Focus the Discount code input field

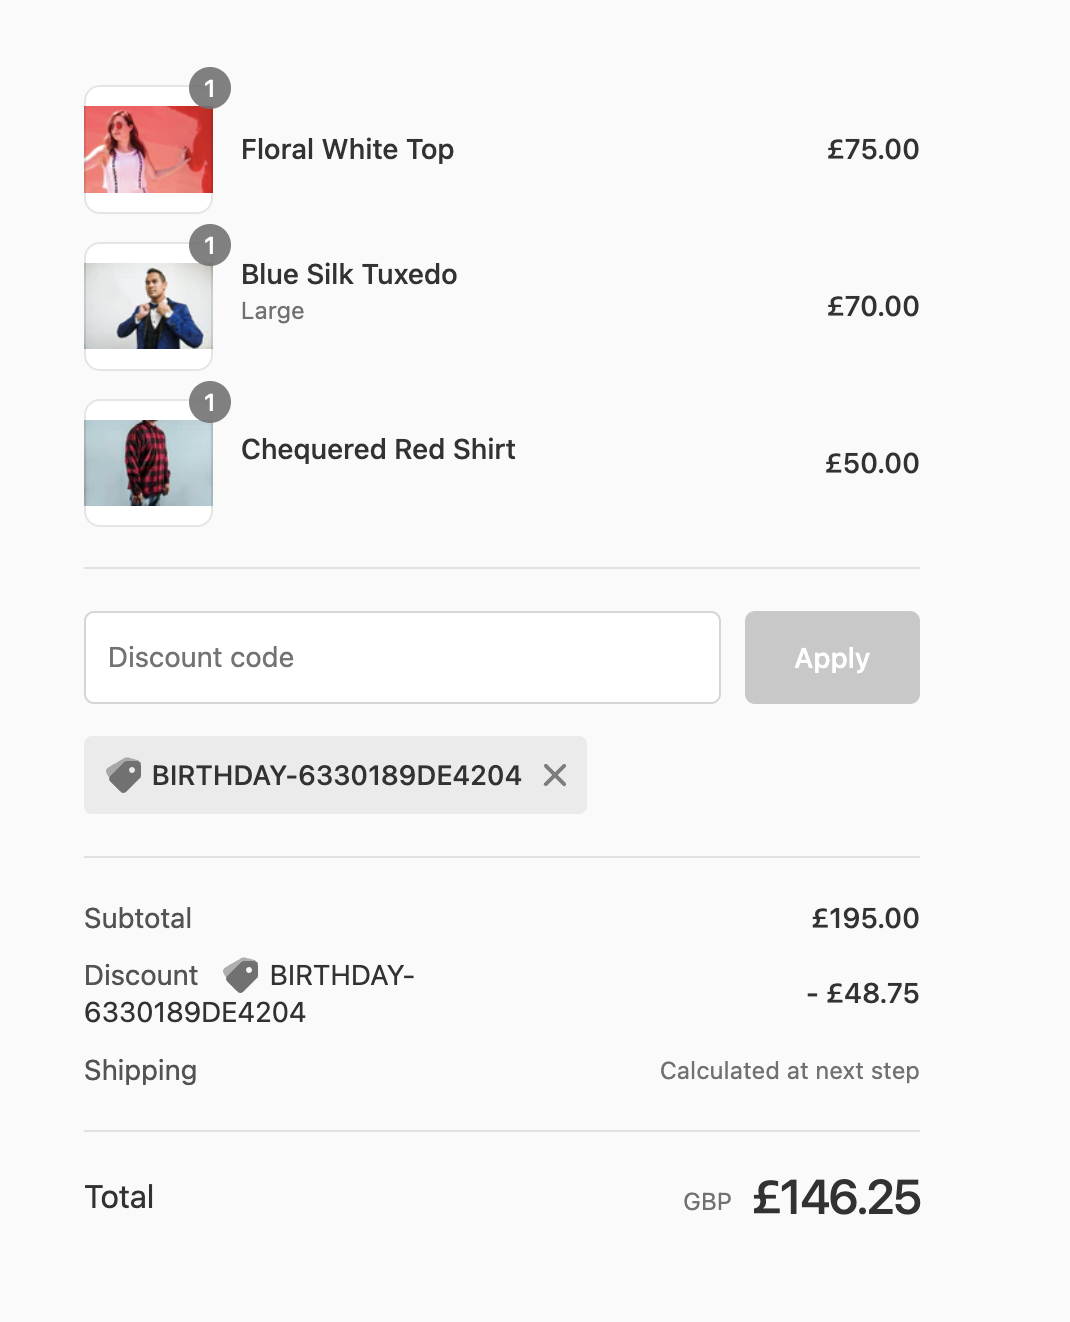click(x=402, y=658)
